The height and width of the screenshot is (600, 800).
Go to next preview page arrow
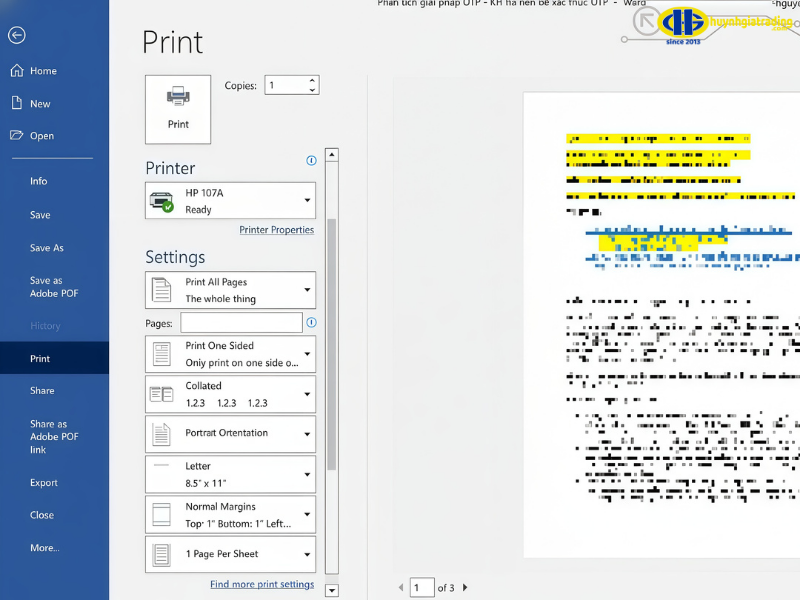click(x=465, y=588)
